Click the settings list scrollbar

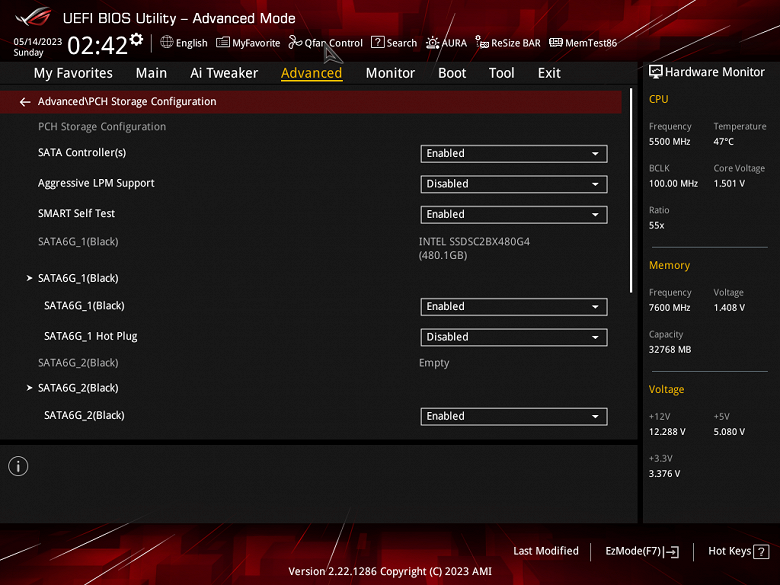631,191
